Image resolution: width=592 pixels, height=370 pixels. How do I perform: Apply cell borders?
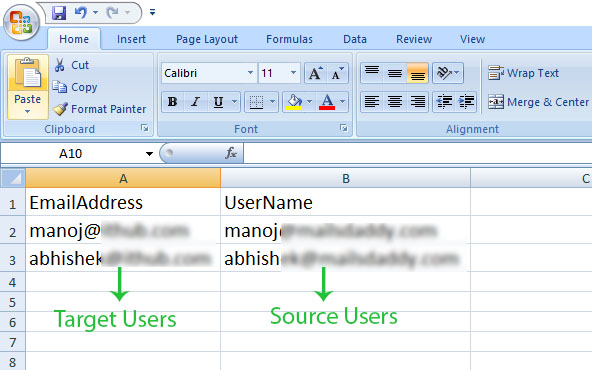pos(256,102)
